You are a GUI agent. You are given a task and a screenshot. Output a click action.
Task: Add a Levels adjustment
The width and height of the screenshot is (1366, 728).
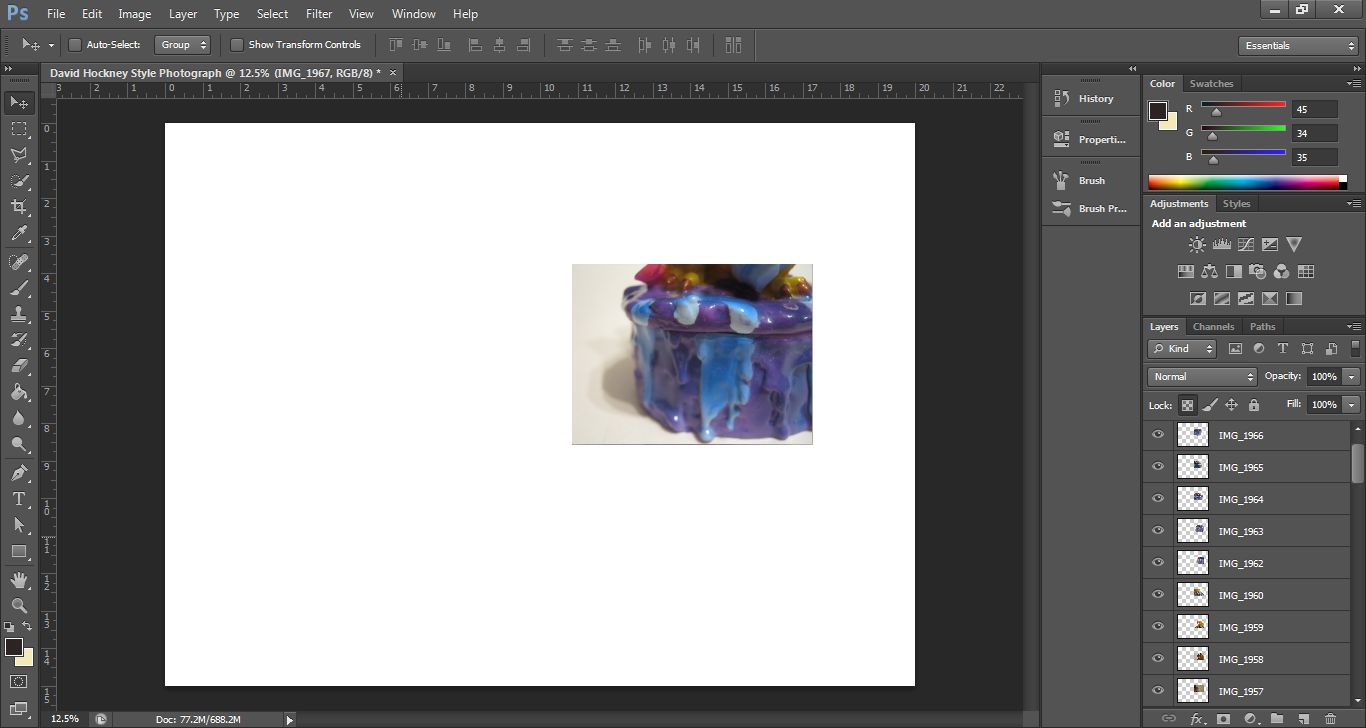(1221, 244)
